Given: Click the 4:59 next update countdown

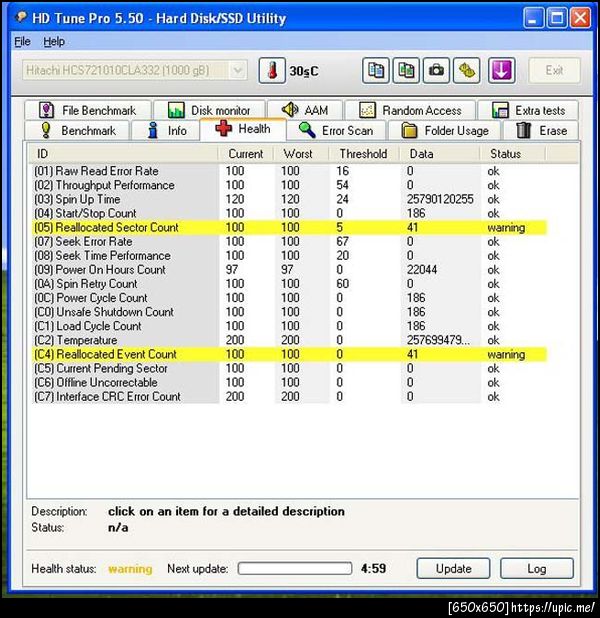Looking at the screenshot, I should tap(373, 568).
